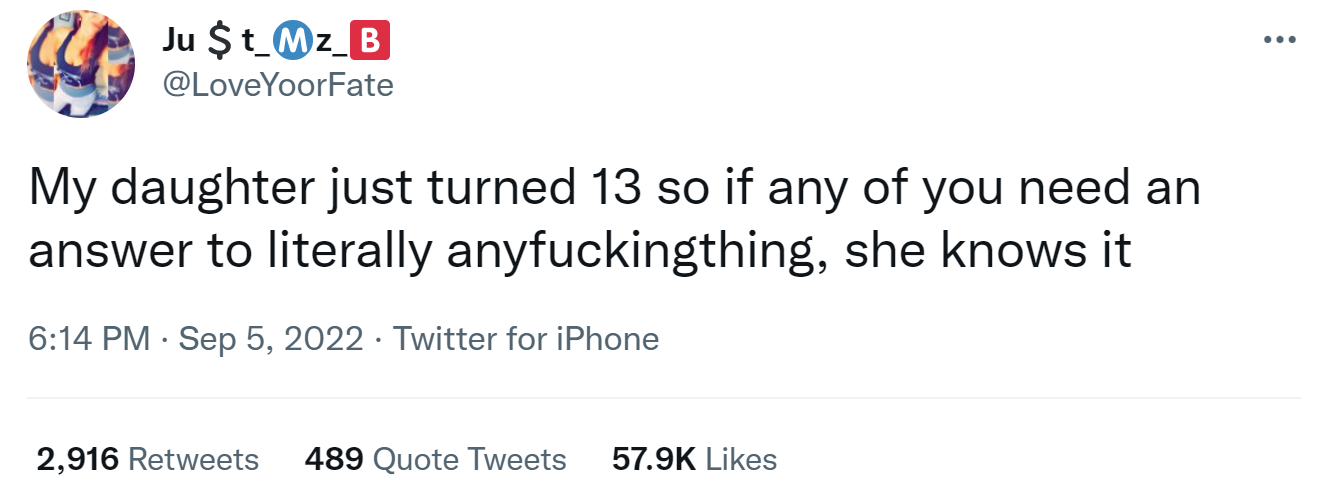
Task: Click the red B emoji in display name
Action: tap(370, 43)
